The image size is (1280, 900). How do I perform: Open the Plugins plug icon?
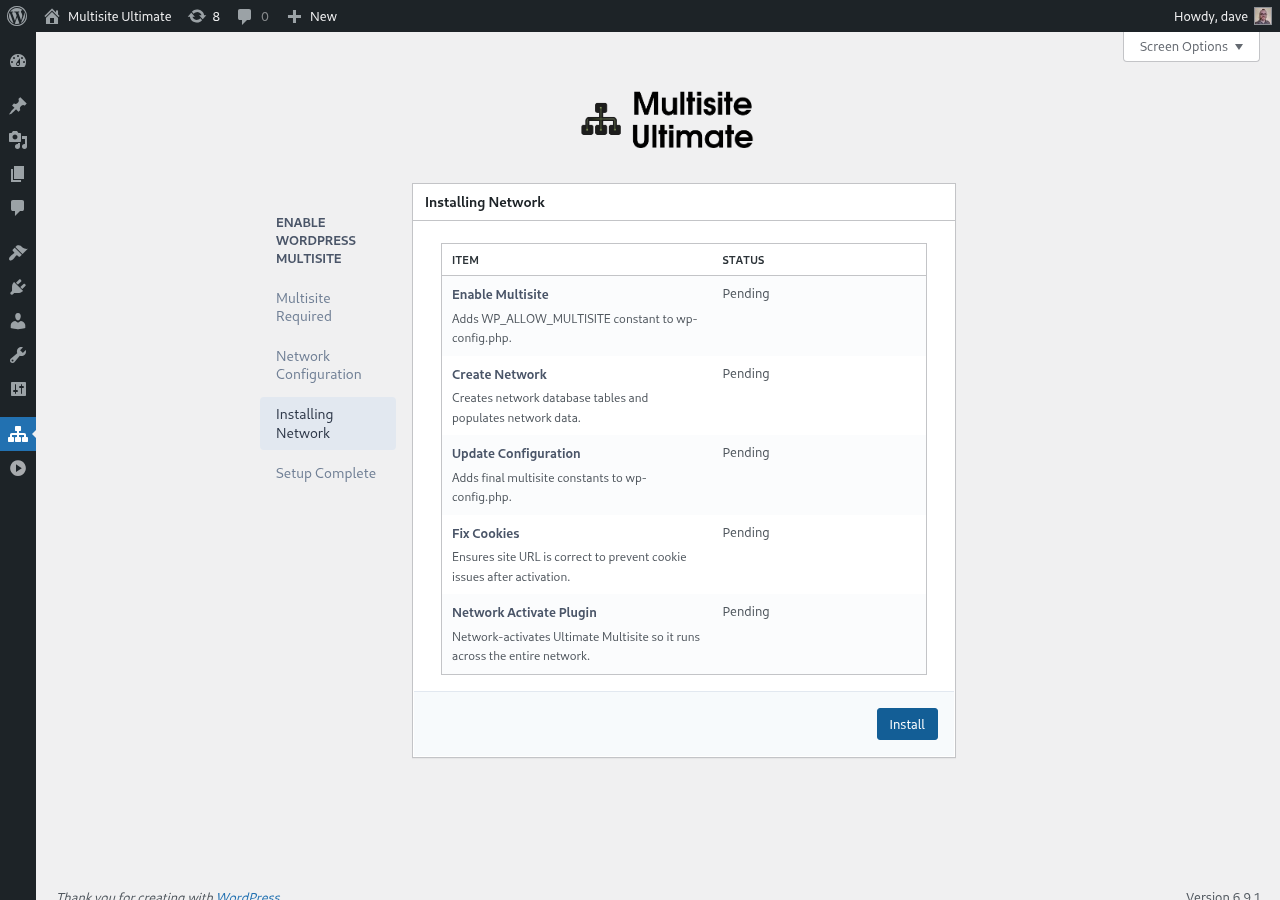coord(17,287)
